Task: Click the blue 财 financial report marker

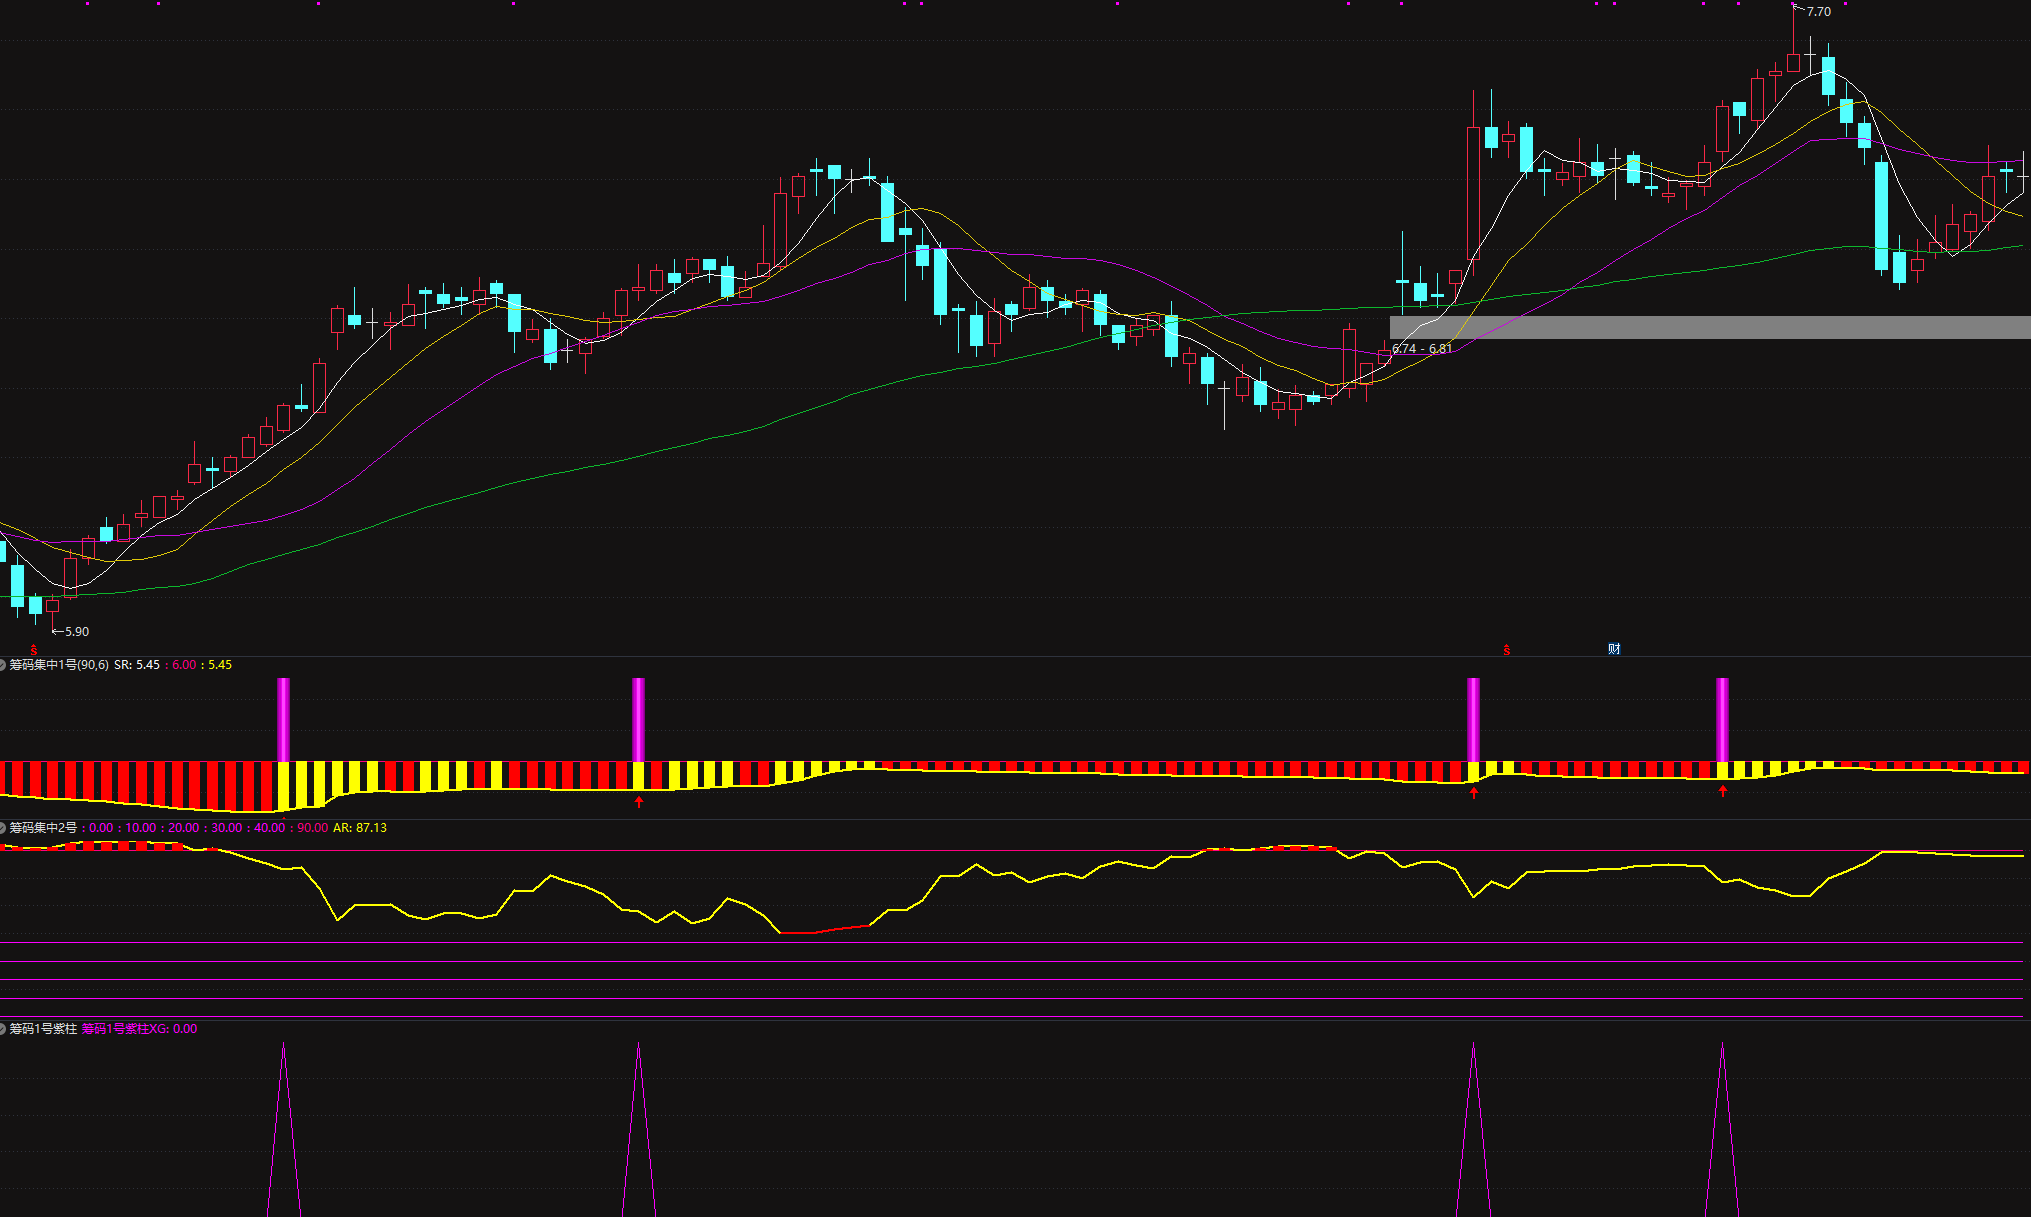Action: (x=1614, y=649)
